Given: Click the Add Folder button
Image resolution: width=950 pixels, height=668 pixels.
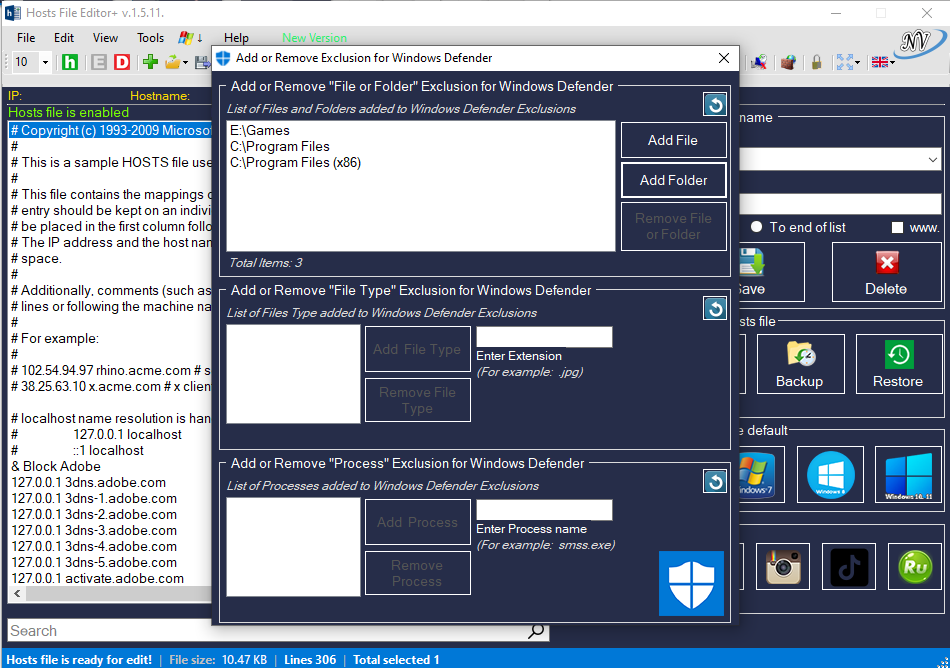Looking at the screenshot, I should [673, 180].
